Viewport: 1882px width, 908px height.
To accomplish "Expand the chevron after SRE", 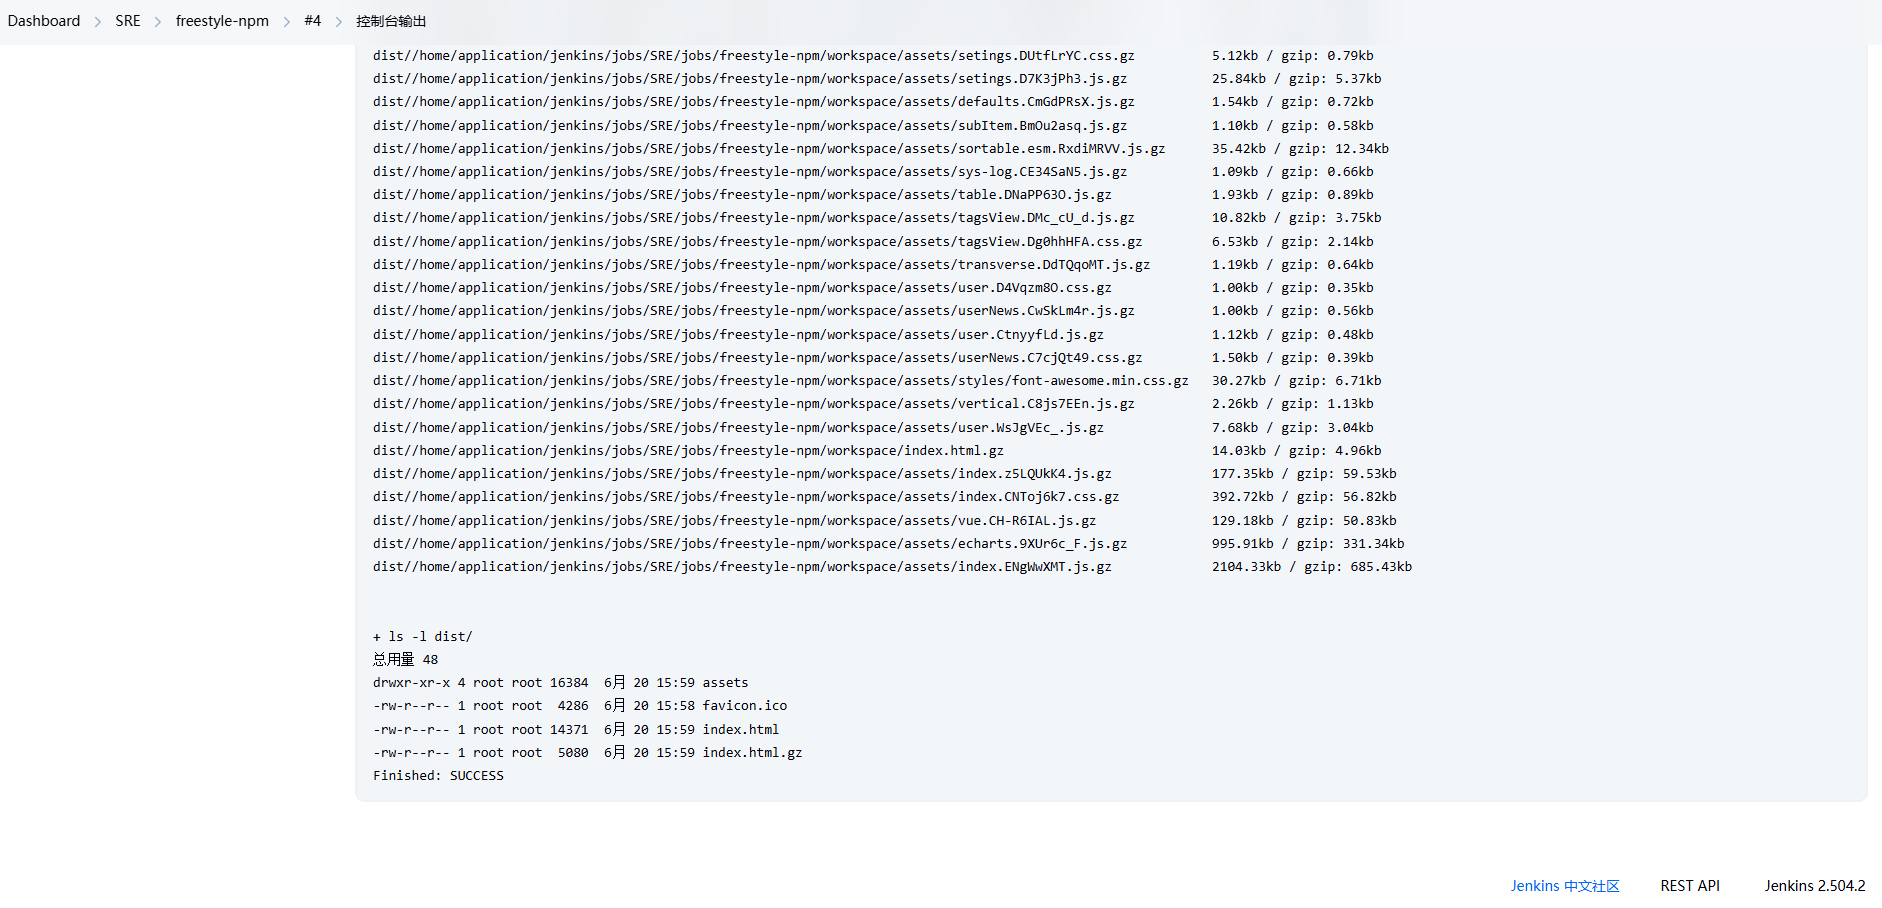I will [158, 22].
